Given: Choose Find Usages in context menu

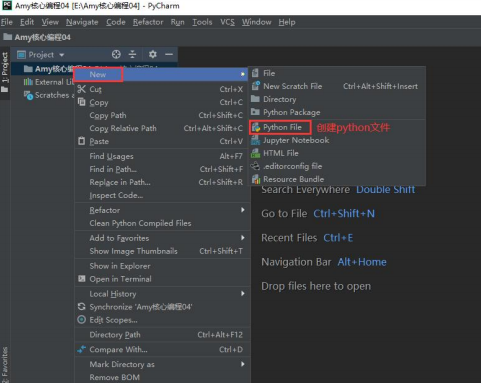Looking at the screenshot, I should tap(162, 156).
